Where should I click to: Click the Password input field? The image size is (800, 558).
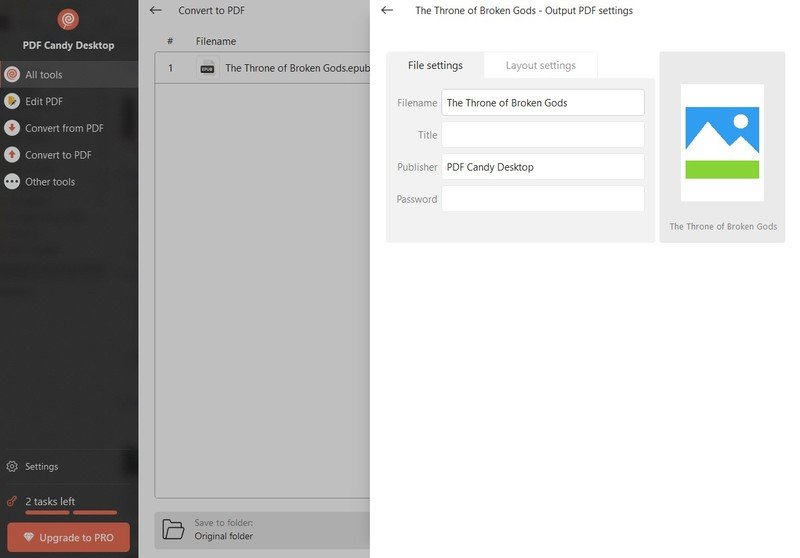pos(542,199)
